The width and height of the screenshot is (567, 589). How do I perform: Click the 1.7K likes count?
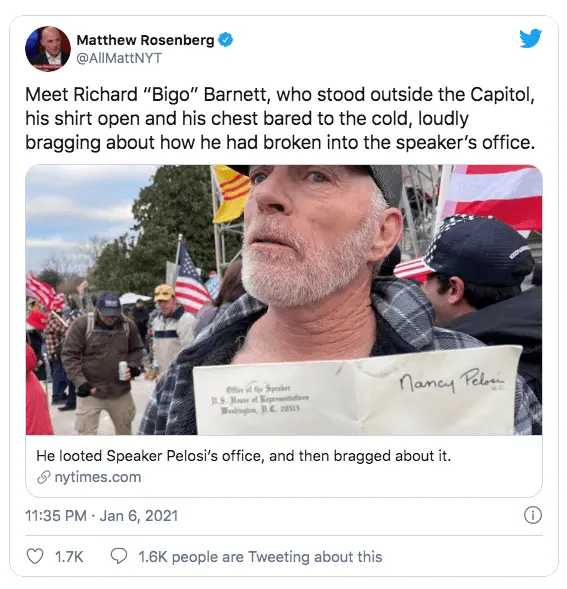pyautogui.click(x=69, y=556)
